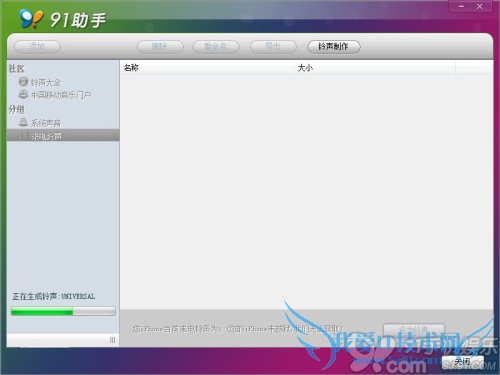Screen dimensions: 500x375
Task: Click the 中国移动音乐门户 bell icon
Action: (x=23, y=94)
